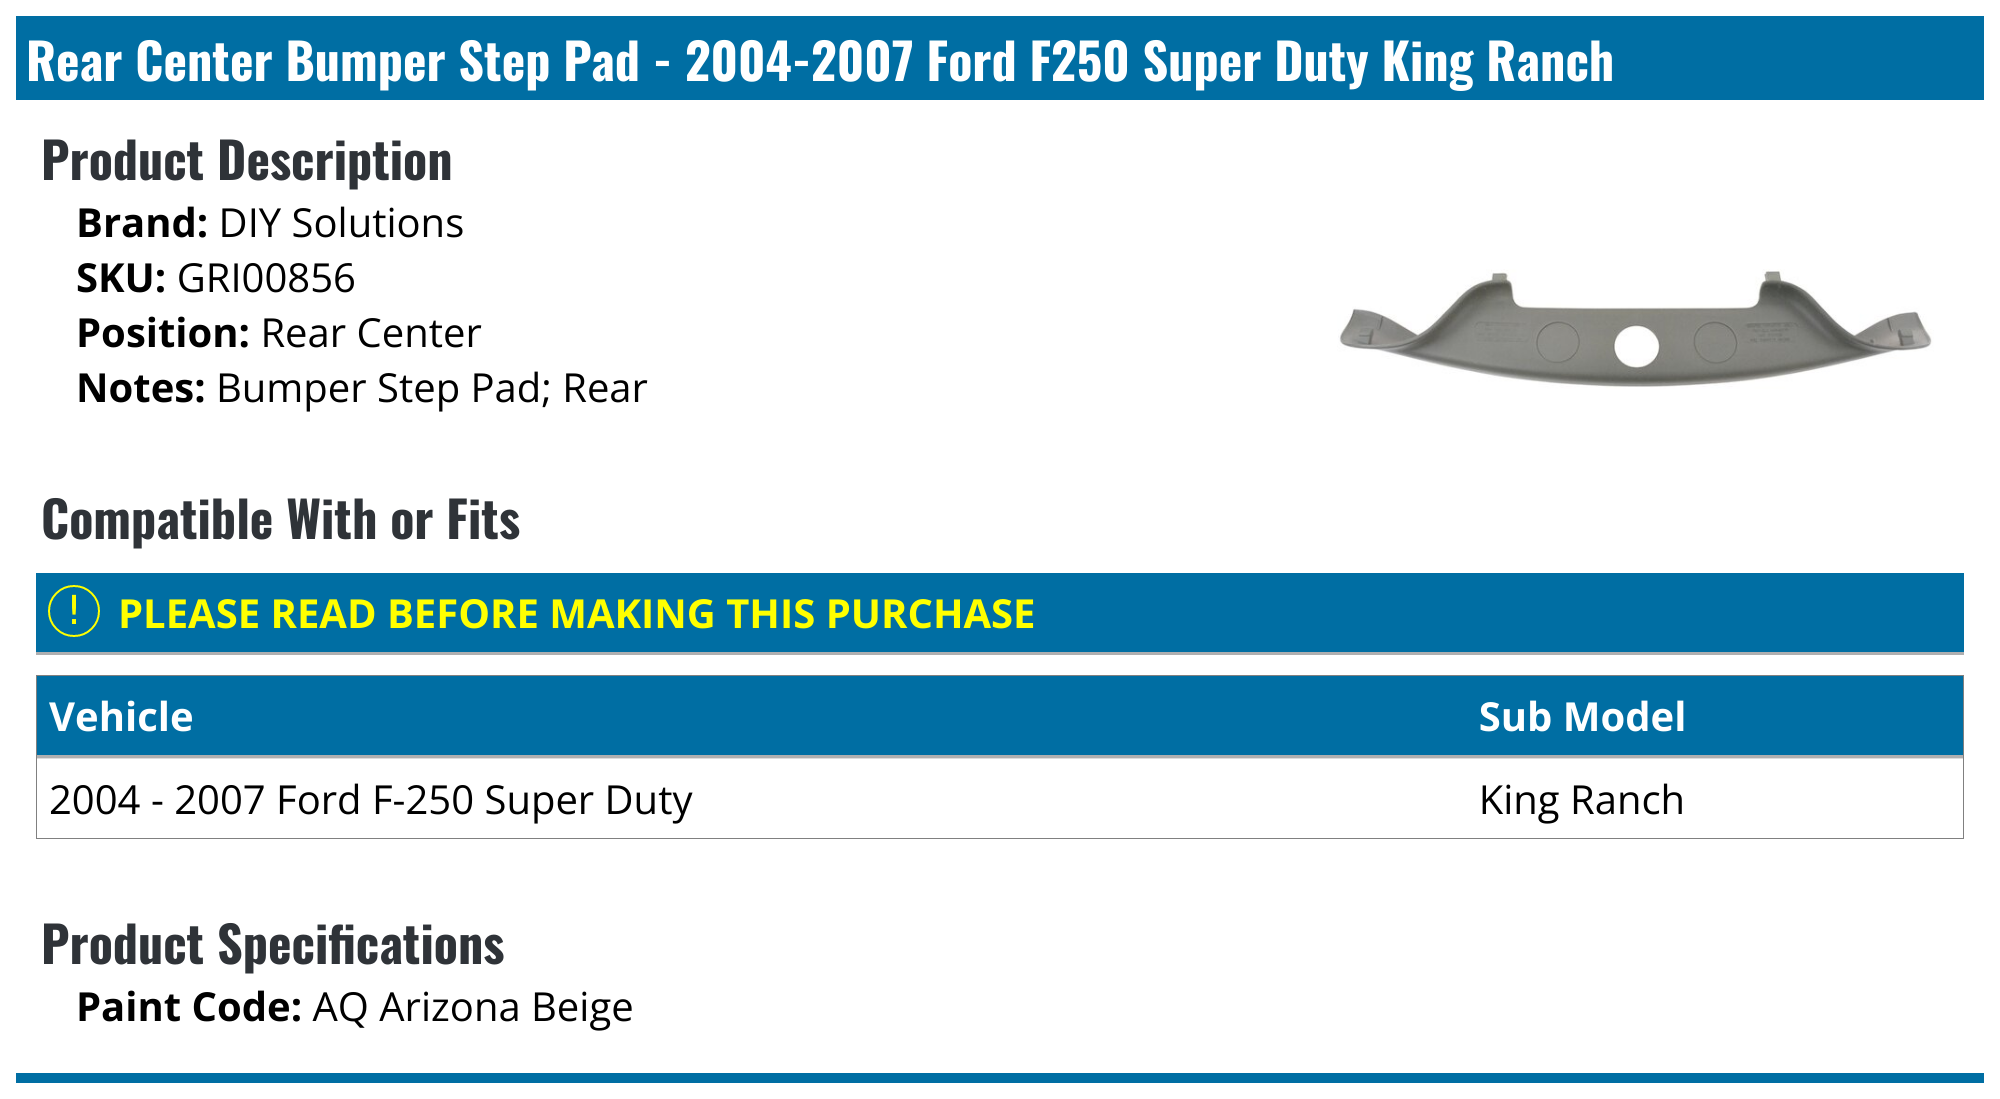Click the bold 'Brand:' label
2000x1099 pixels.
coord(142,223)
